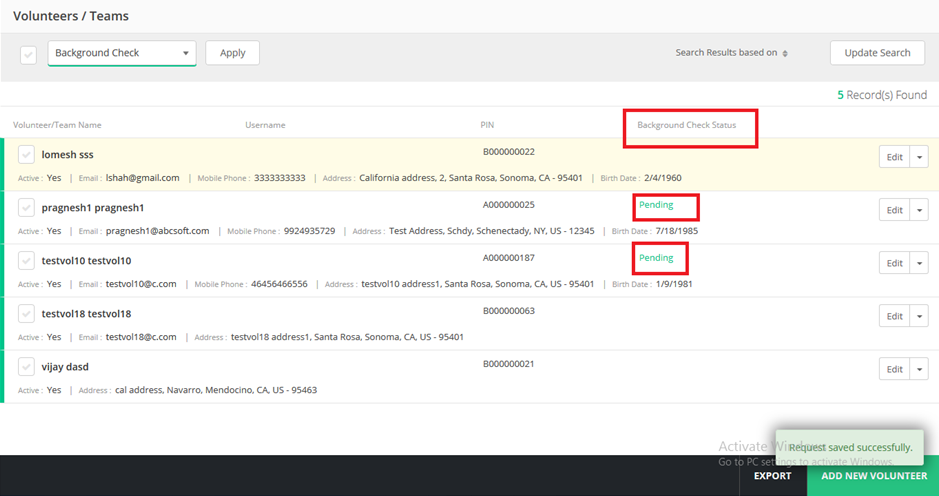Viewport: 939px width, 496px height.
Task: Expand Edit options arrow for vijay dasd
Action: [919, 369]
